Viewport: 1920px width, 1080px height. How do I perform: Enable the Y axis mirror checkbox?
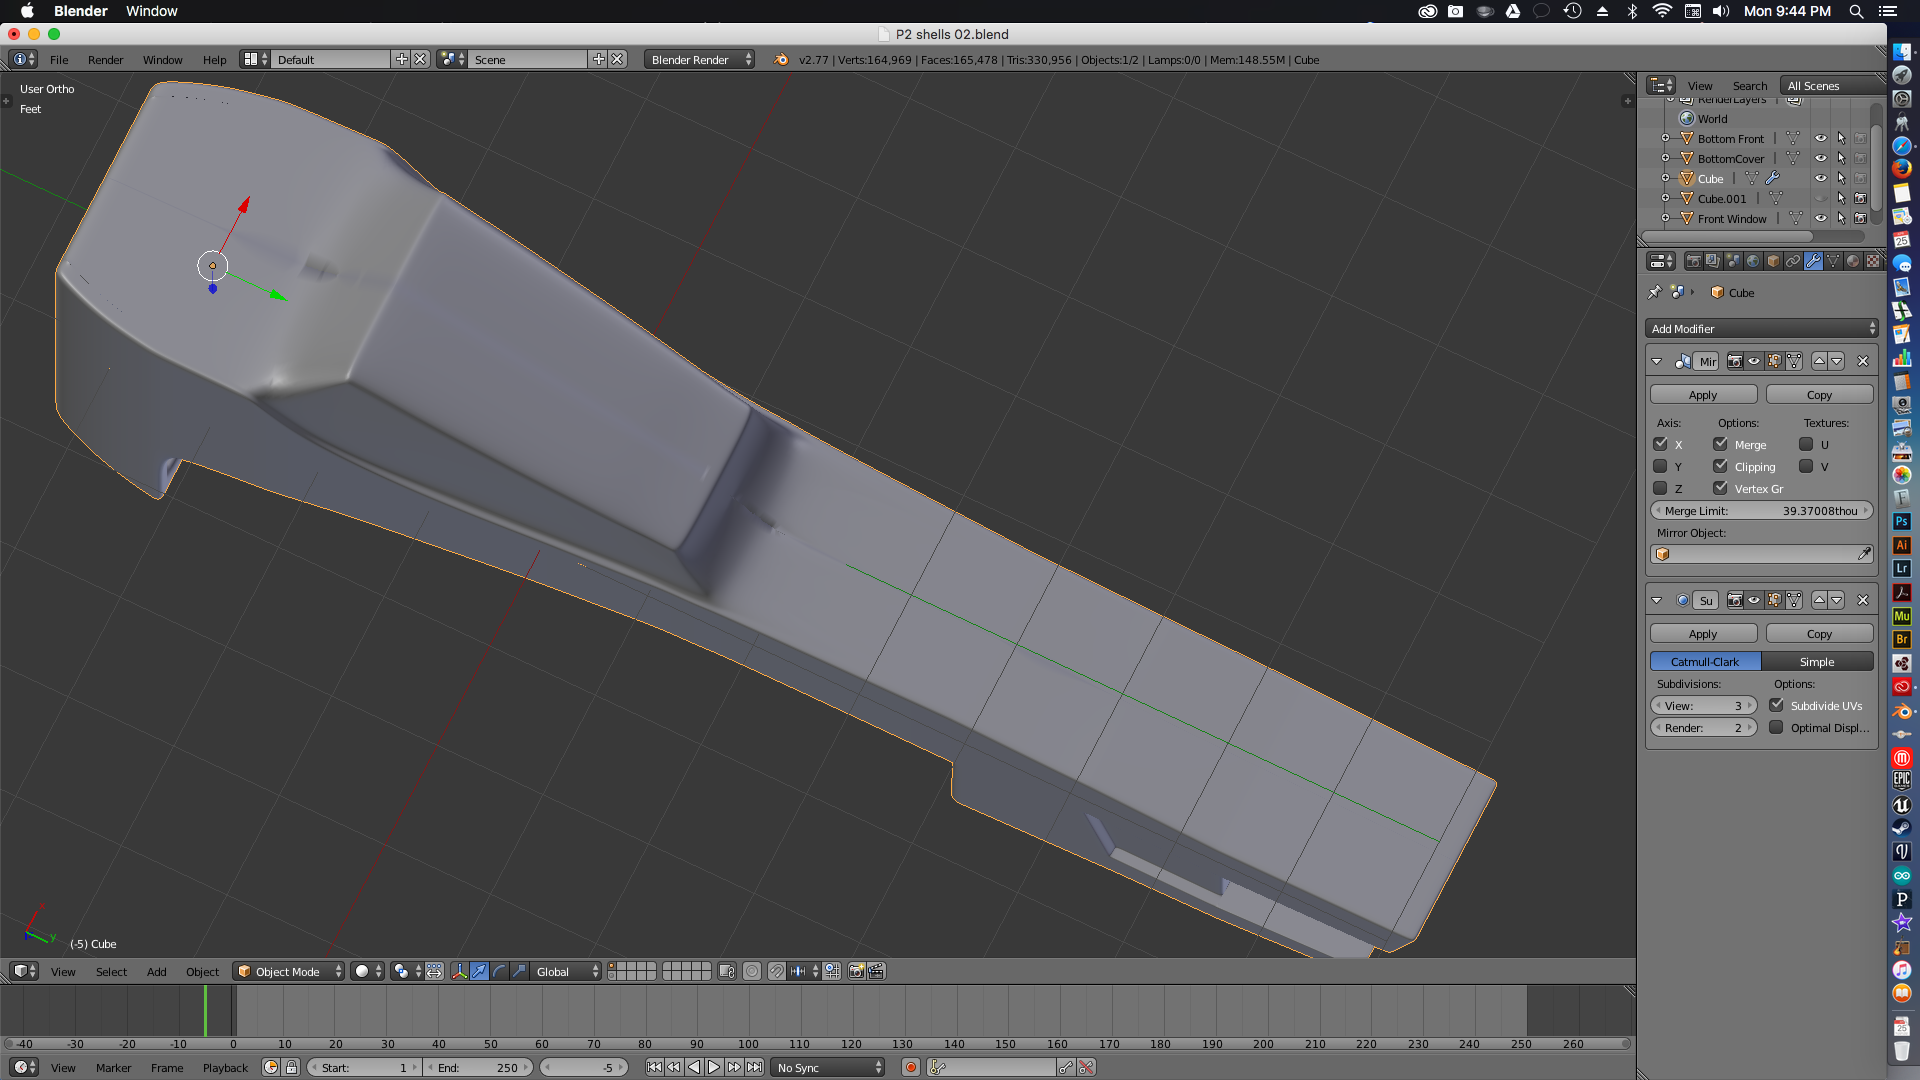coord(1660,466)
